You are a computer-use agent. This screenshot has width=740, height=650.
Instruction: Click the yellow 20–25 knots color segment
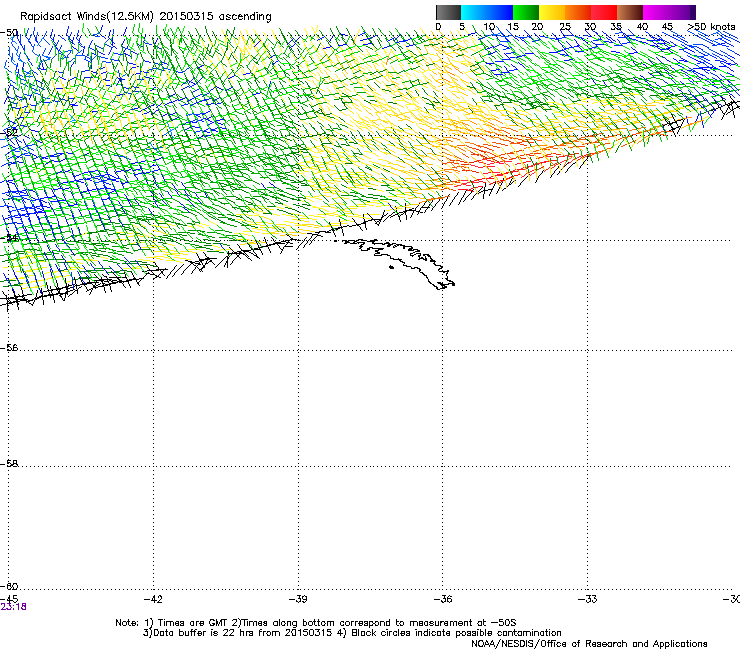point(552,12)
